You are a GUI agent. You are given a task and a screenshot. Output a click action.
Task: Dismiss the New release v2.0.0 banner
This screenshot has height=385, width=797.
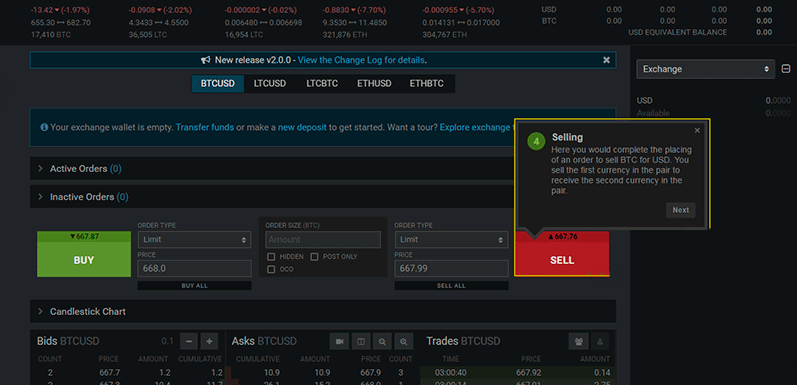pyautogui.click(x=606, y=60)
